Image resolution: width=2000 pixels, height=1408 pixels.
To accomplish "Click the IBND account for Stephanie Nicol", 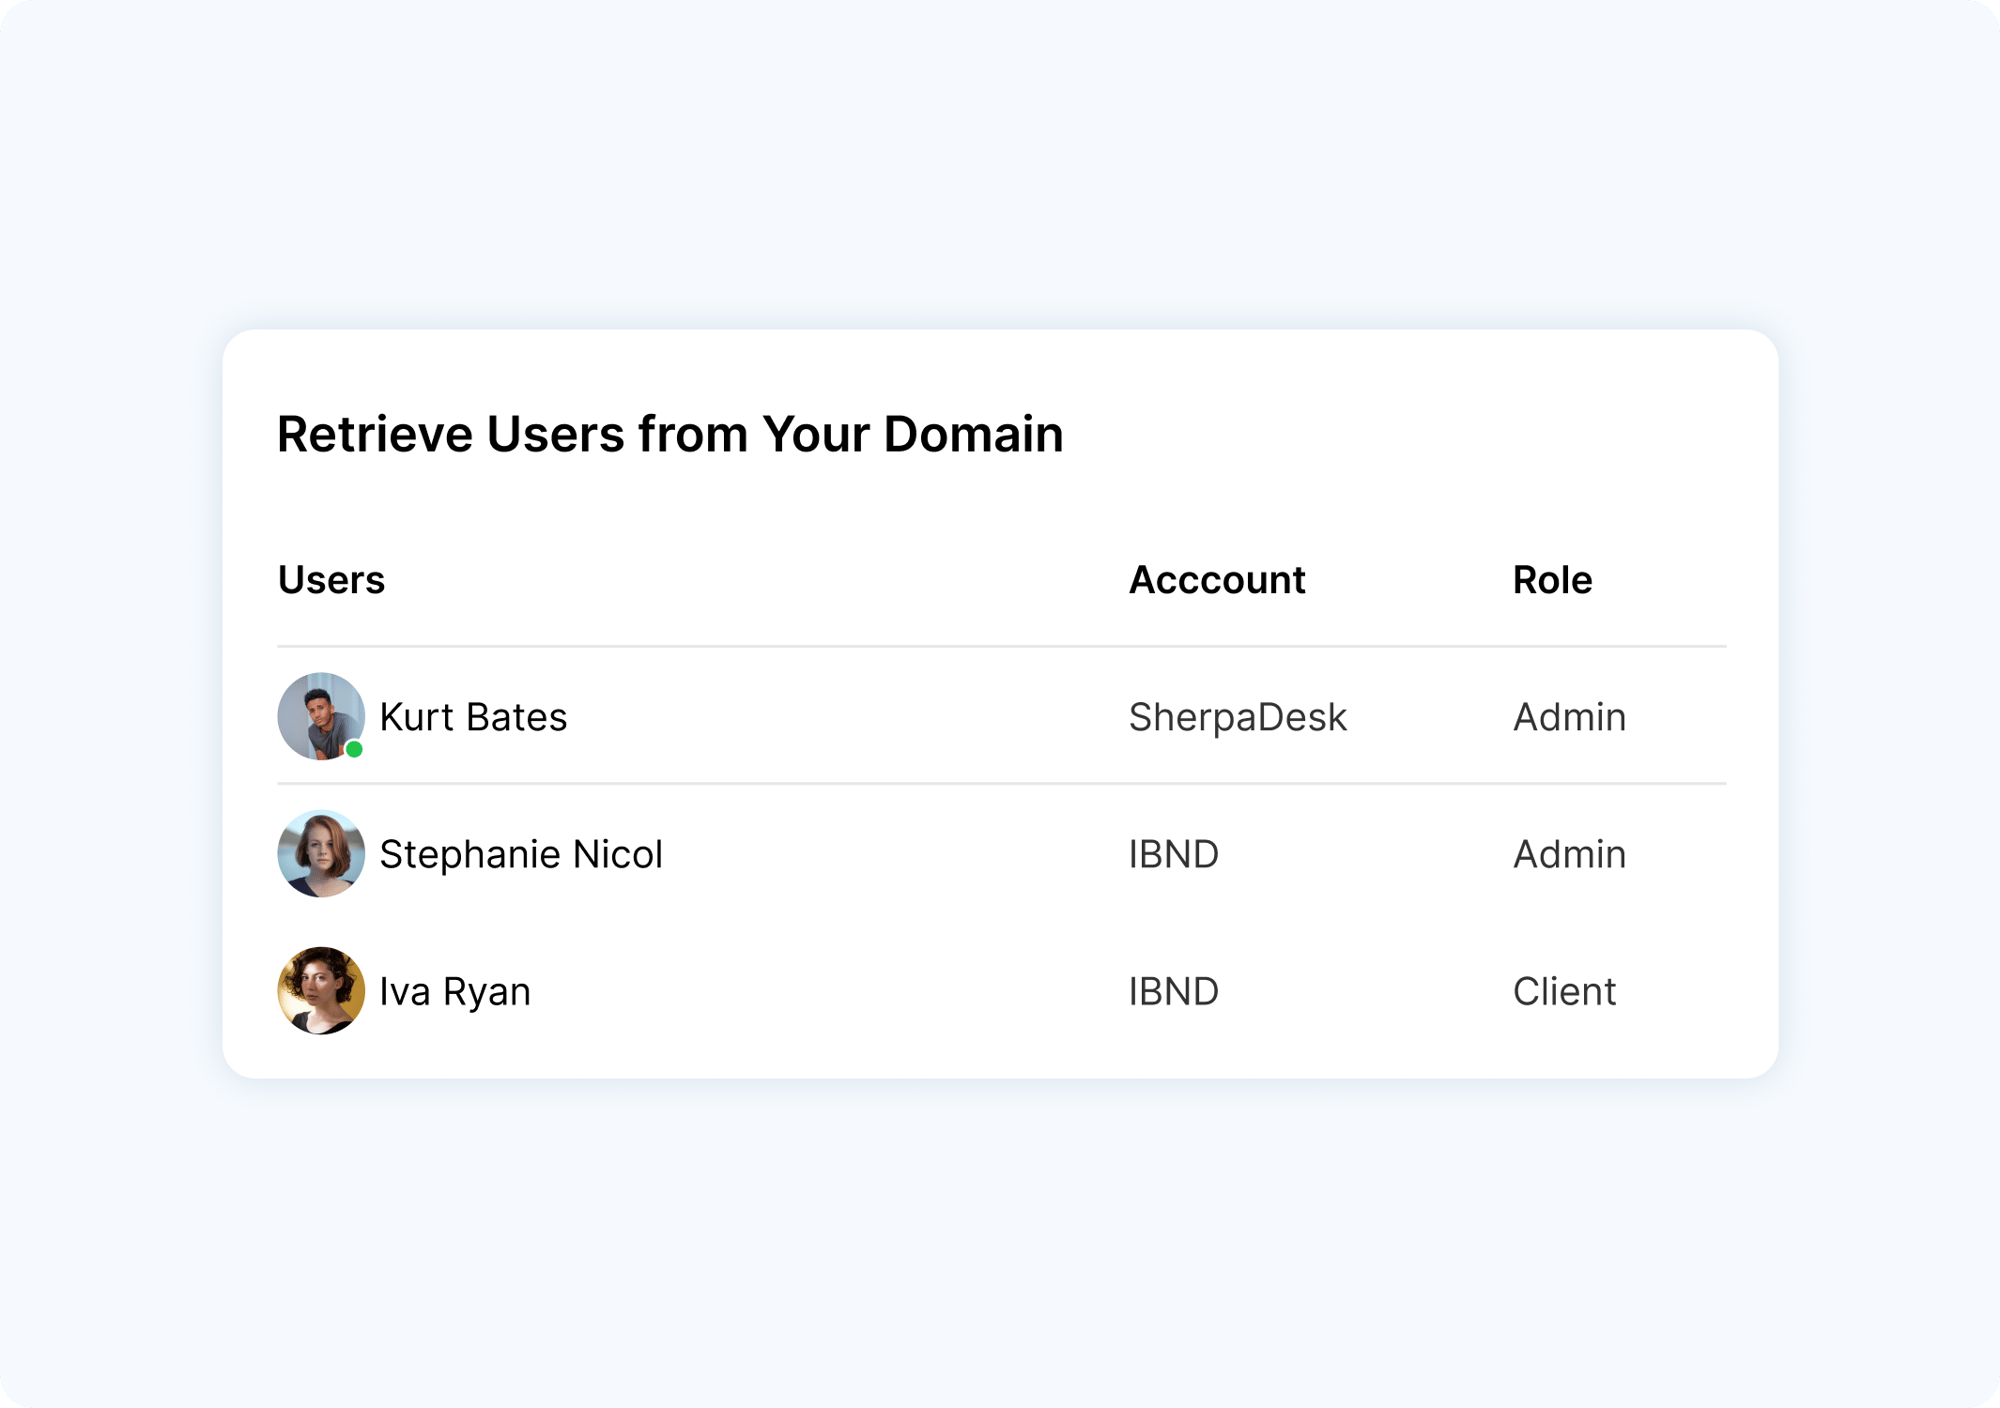I will point(1174,854).
